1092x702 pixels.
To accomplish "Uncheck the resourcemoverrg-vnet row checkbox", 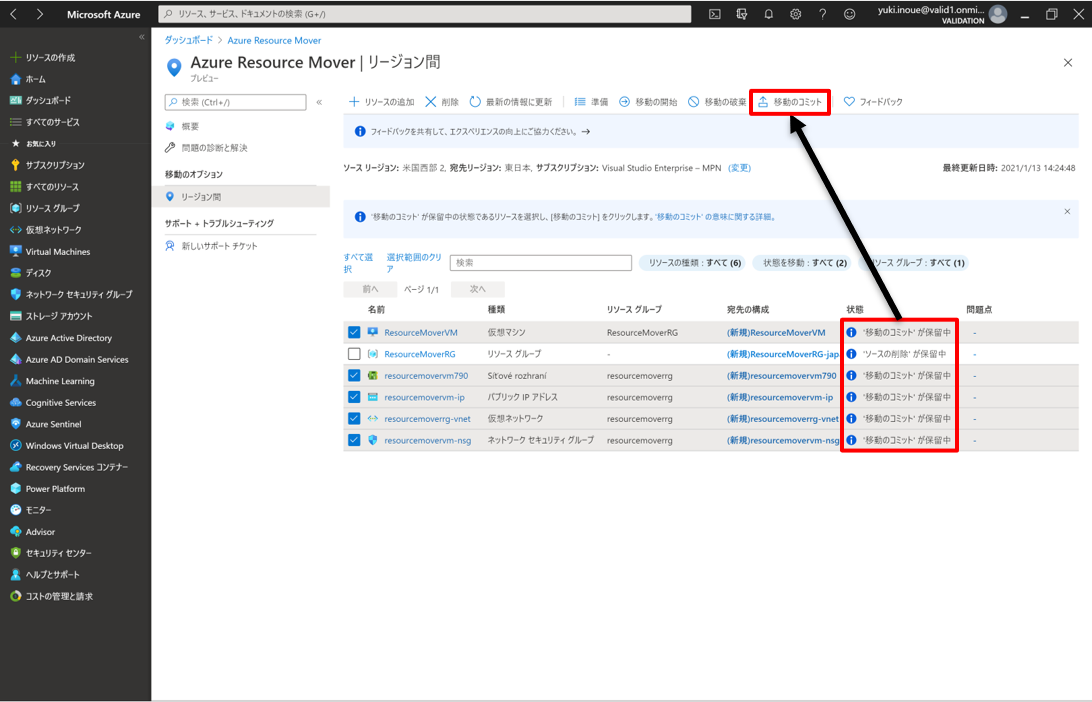I will tap(354, 419).
